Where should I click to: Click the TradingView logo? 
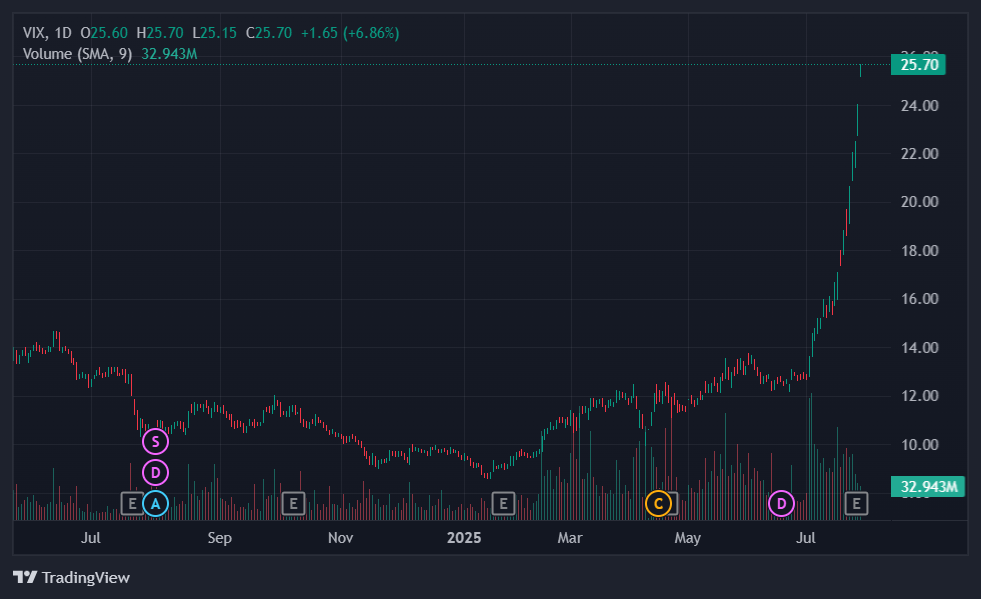pos(71,577)
